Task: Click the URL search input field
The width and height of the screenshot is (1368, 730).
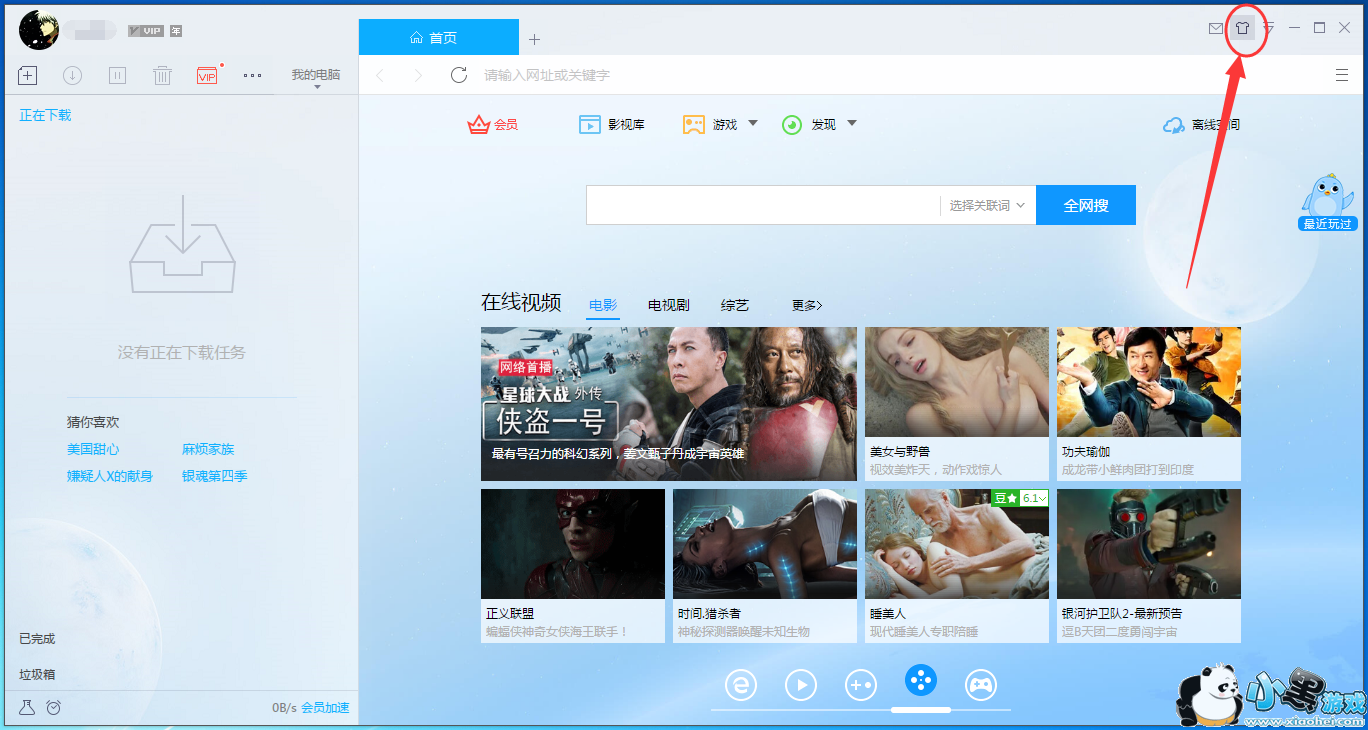Action: click(700, 75)
